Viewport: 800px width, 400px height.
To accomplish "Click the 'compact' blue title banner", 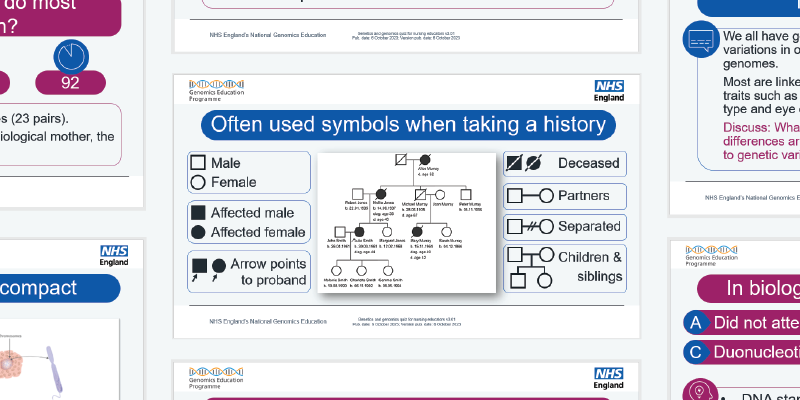I will (x=60, y=288).
